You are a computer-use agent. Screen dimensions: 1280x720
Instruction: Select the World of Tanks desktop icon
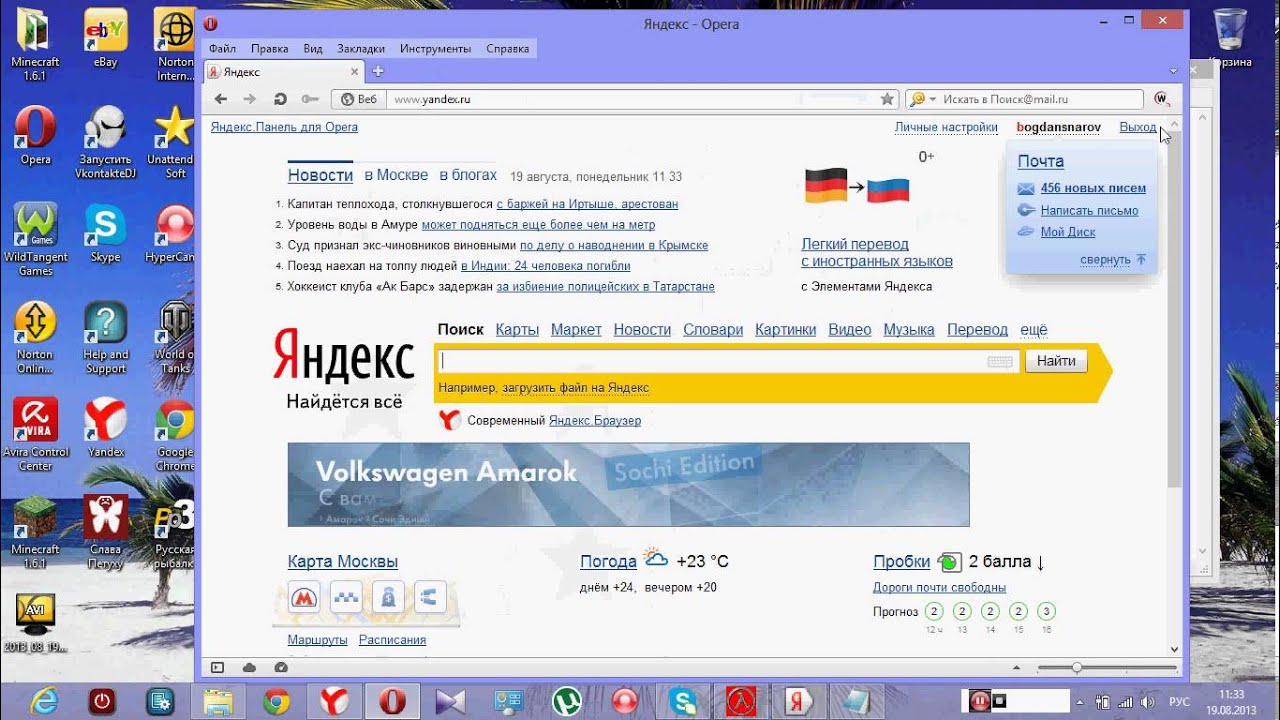[175, 337]
